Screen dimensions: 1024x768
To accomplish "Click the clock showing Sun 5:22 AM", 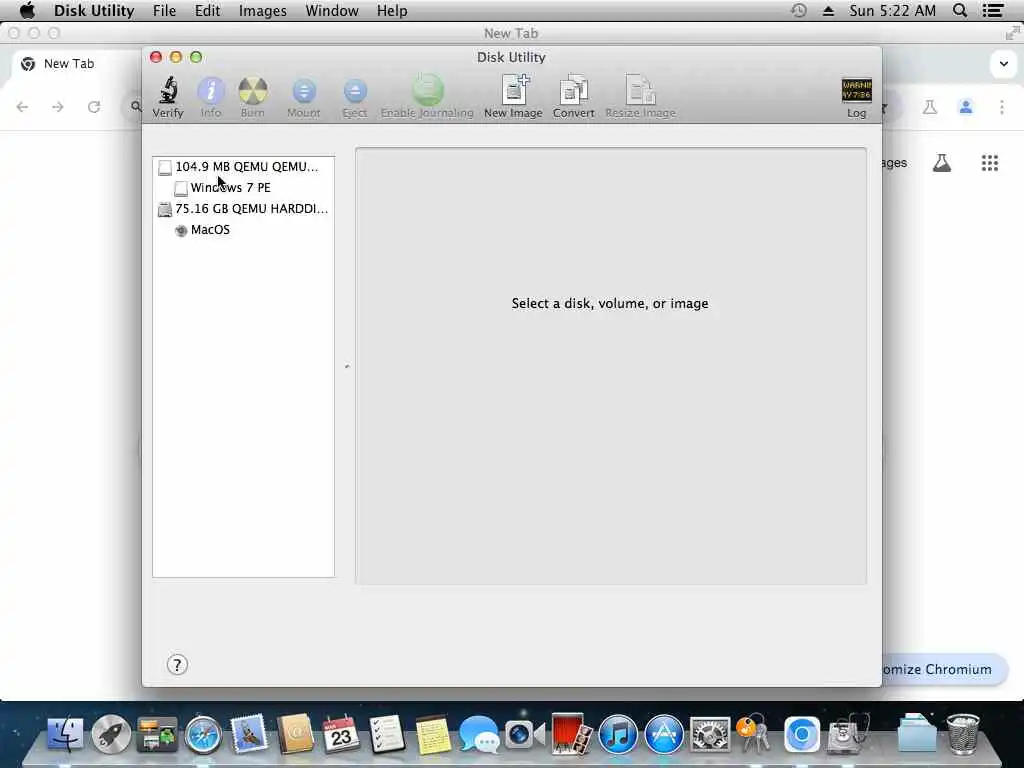I will click(x=892, y=10).
